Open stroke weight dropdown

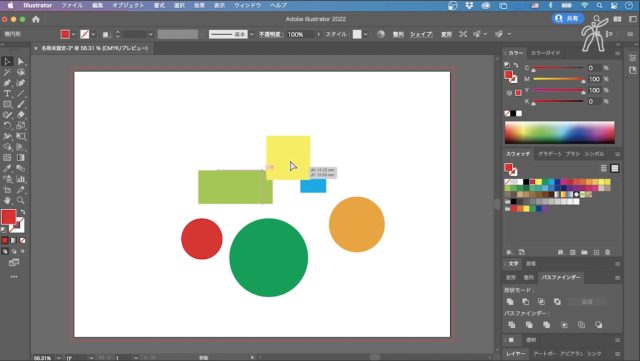pos(151,34)
